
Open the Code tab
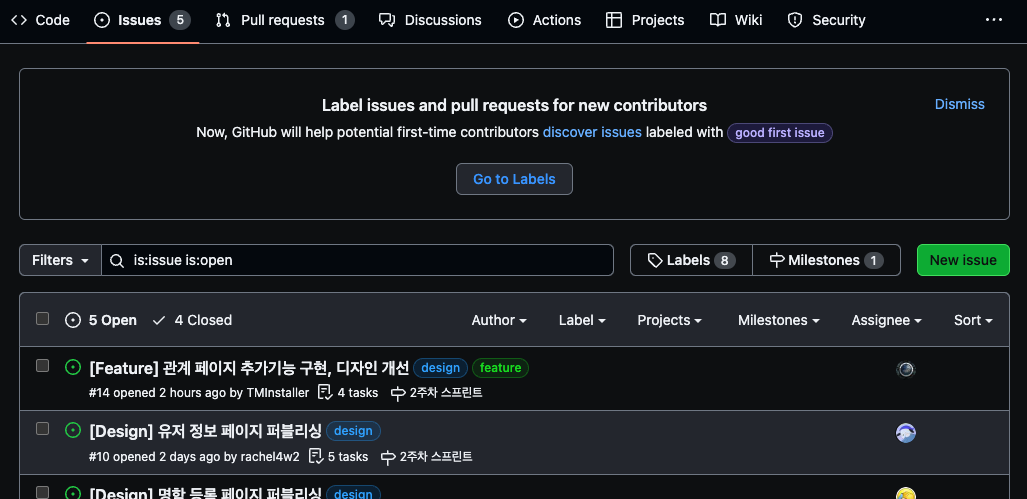coord(40,20)
